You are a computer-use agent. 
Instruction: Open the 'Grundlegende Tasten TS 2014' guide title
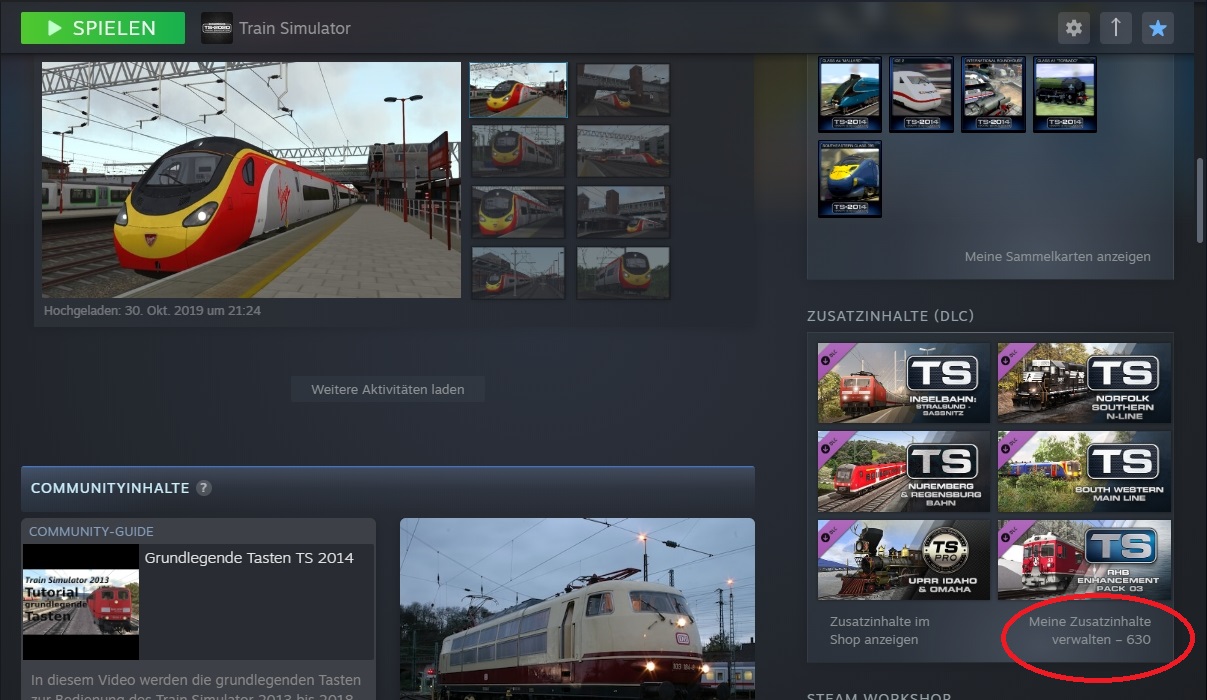(249, 558)
